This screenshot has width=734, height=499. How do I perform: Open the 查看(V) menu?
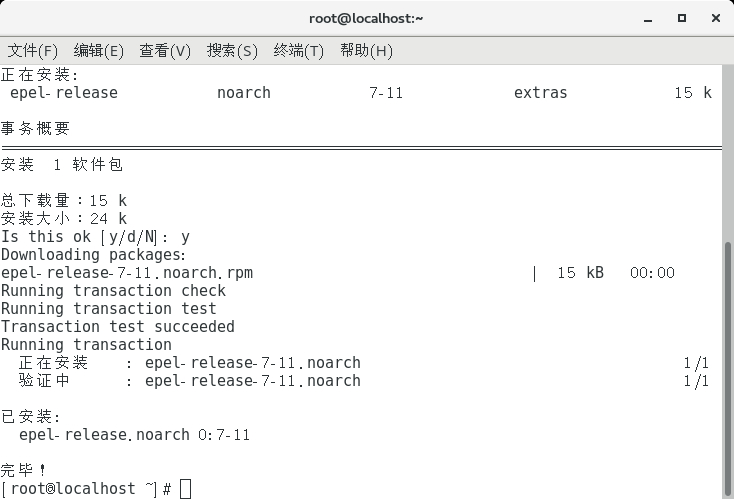coord(165,51)
